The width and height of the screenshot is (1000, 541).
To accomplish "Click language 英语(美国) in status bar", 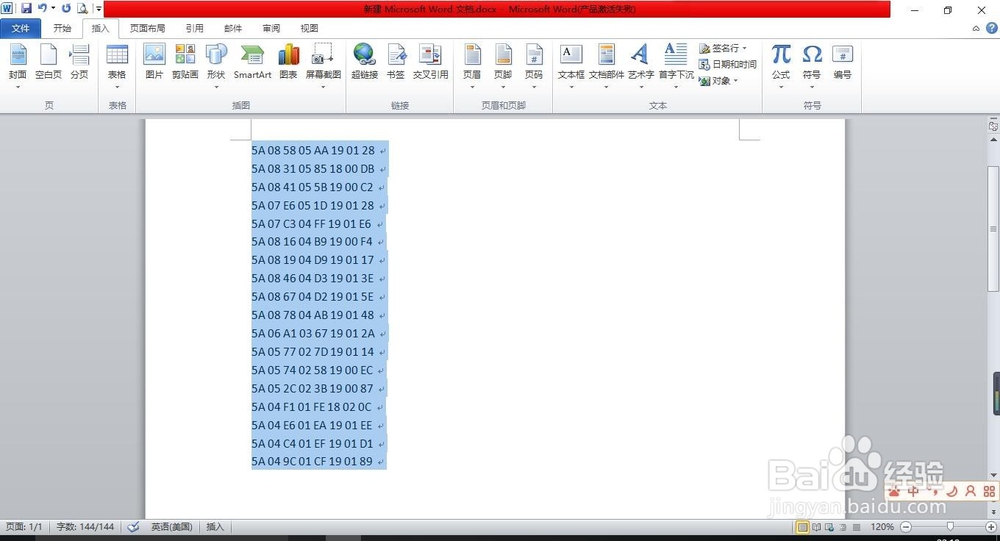I will 172,527.
